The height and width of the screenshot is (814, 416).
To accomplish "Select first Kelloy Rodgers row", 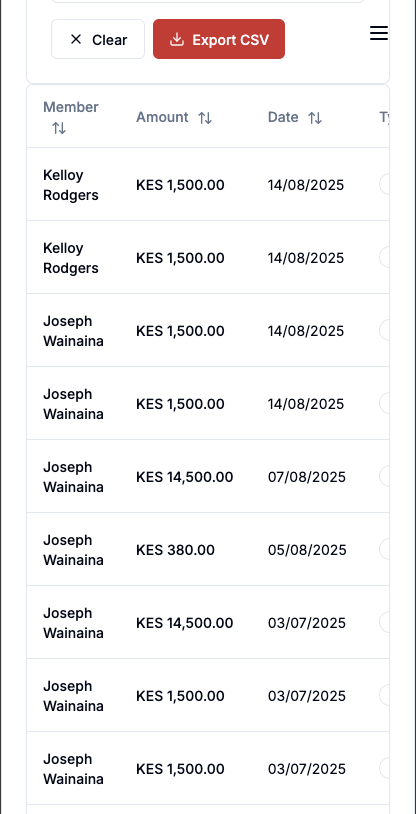I will pyautogui.click(x=208, y=184).
